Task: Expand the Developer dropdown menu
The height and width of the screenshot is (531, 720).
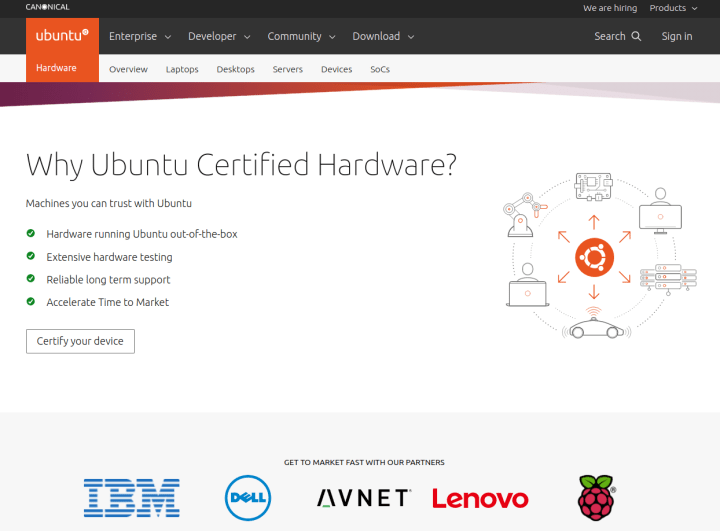Action: [219, 36]
